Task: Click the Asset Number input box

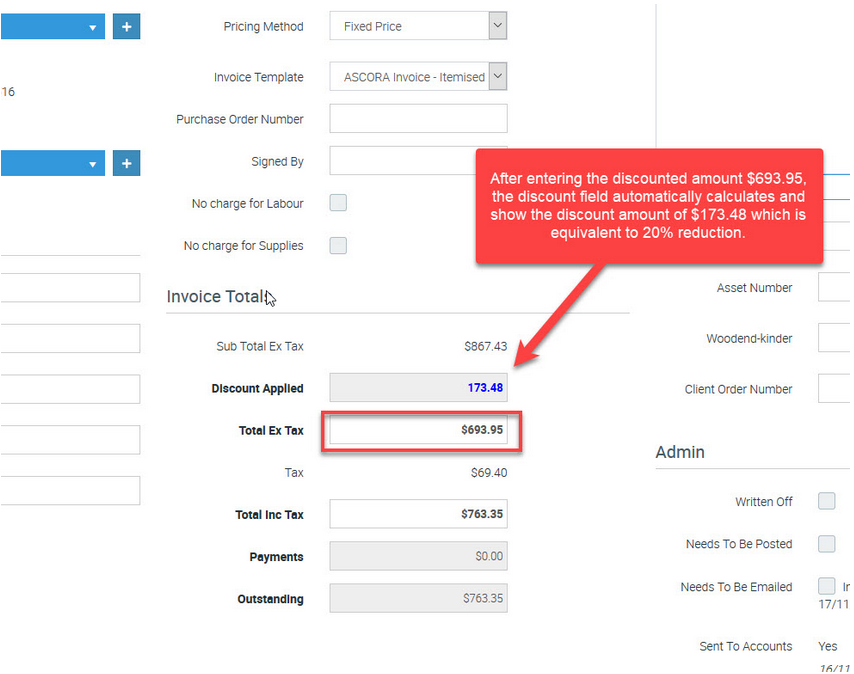Action: click(x=835, y=287)
